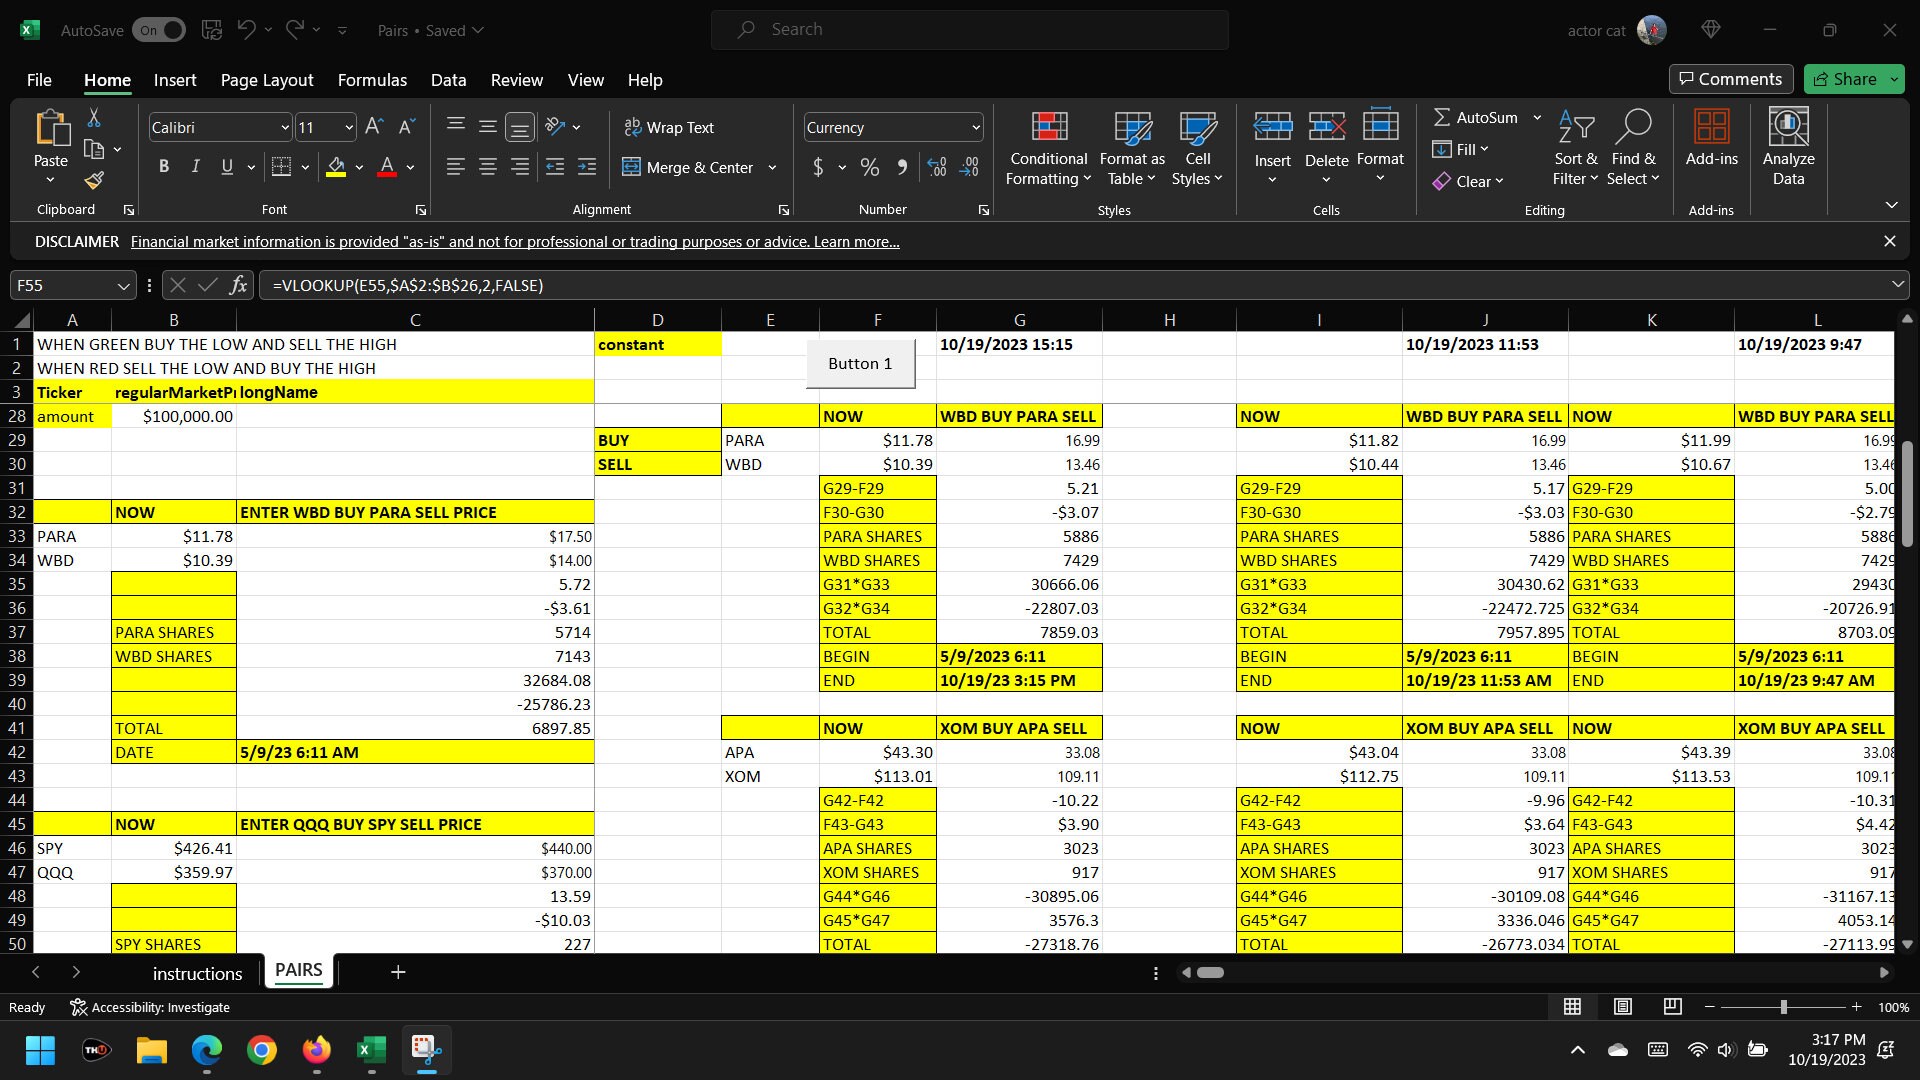Open Conditional Formatting options
This screenshot has height=1080, width=1920.
point(1047,148)
